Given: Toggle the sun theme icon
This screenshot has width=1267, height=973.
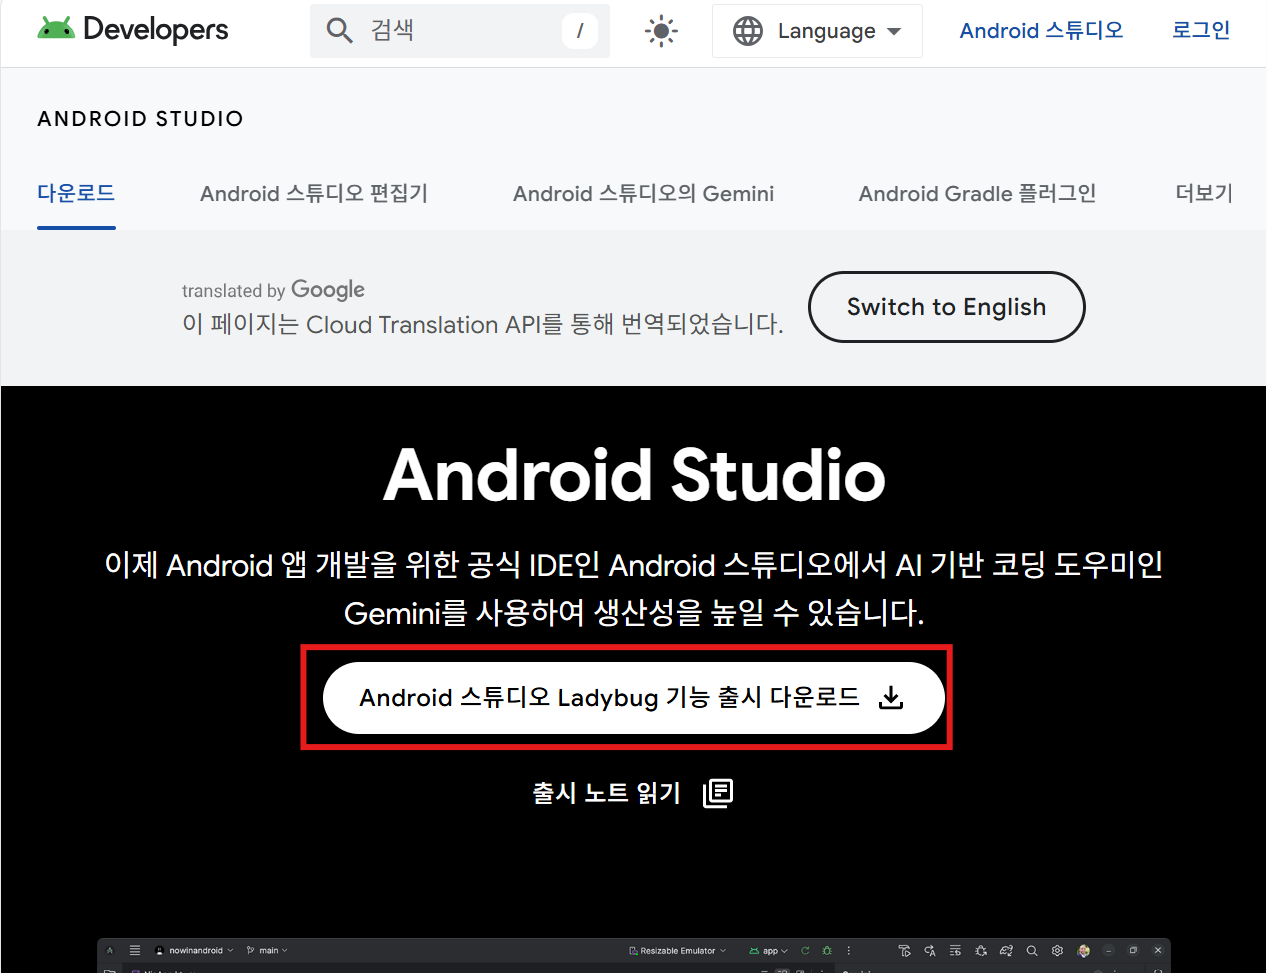Looking at the screenshot, I should tap(661, 31).
